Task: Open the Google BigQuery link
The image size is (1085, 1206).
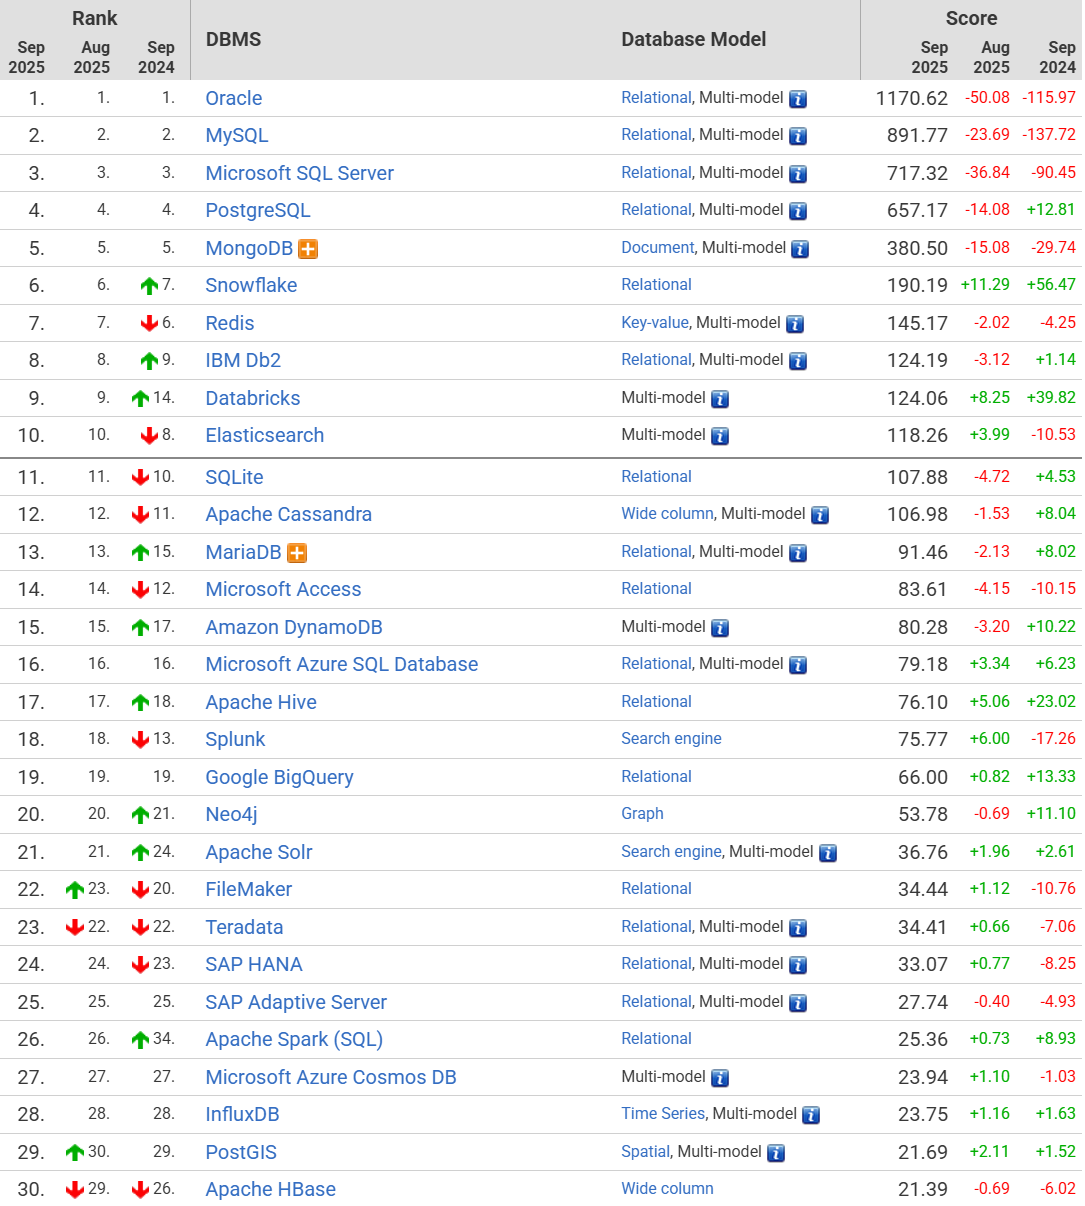Action: pos(279,777)
